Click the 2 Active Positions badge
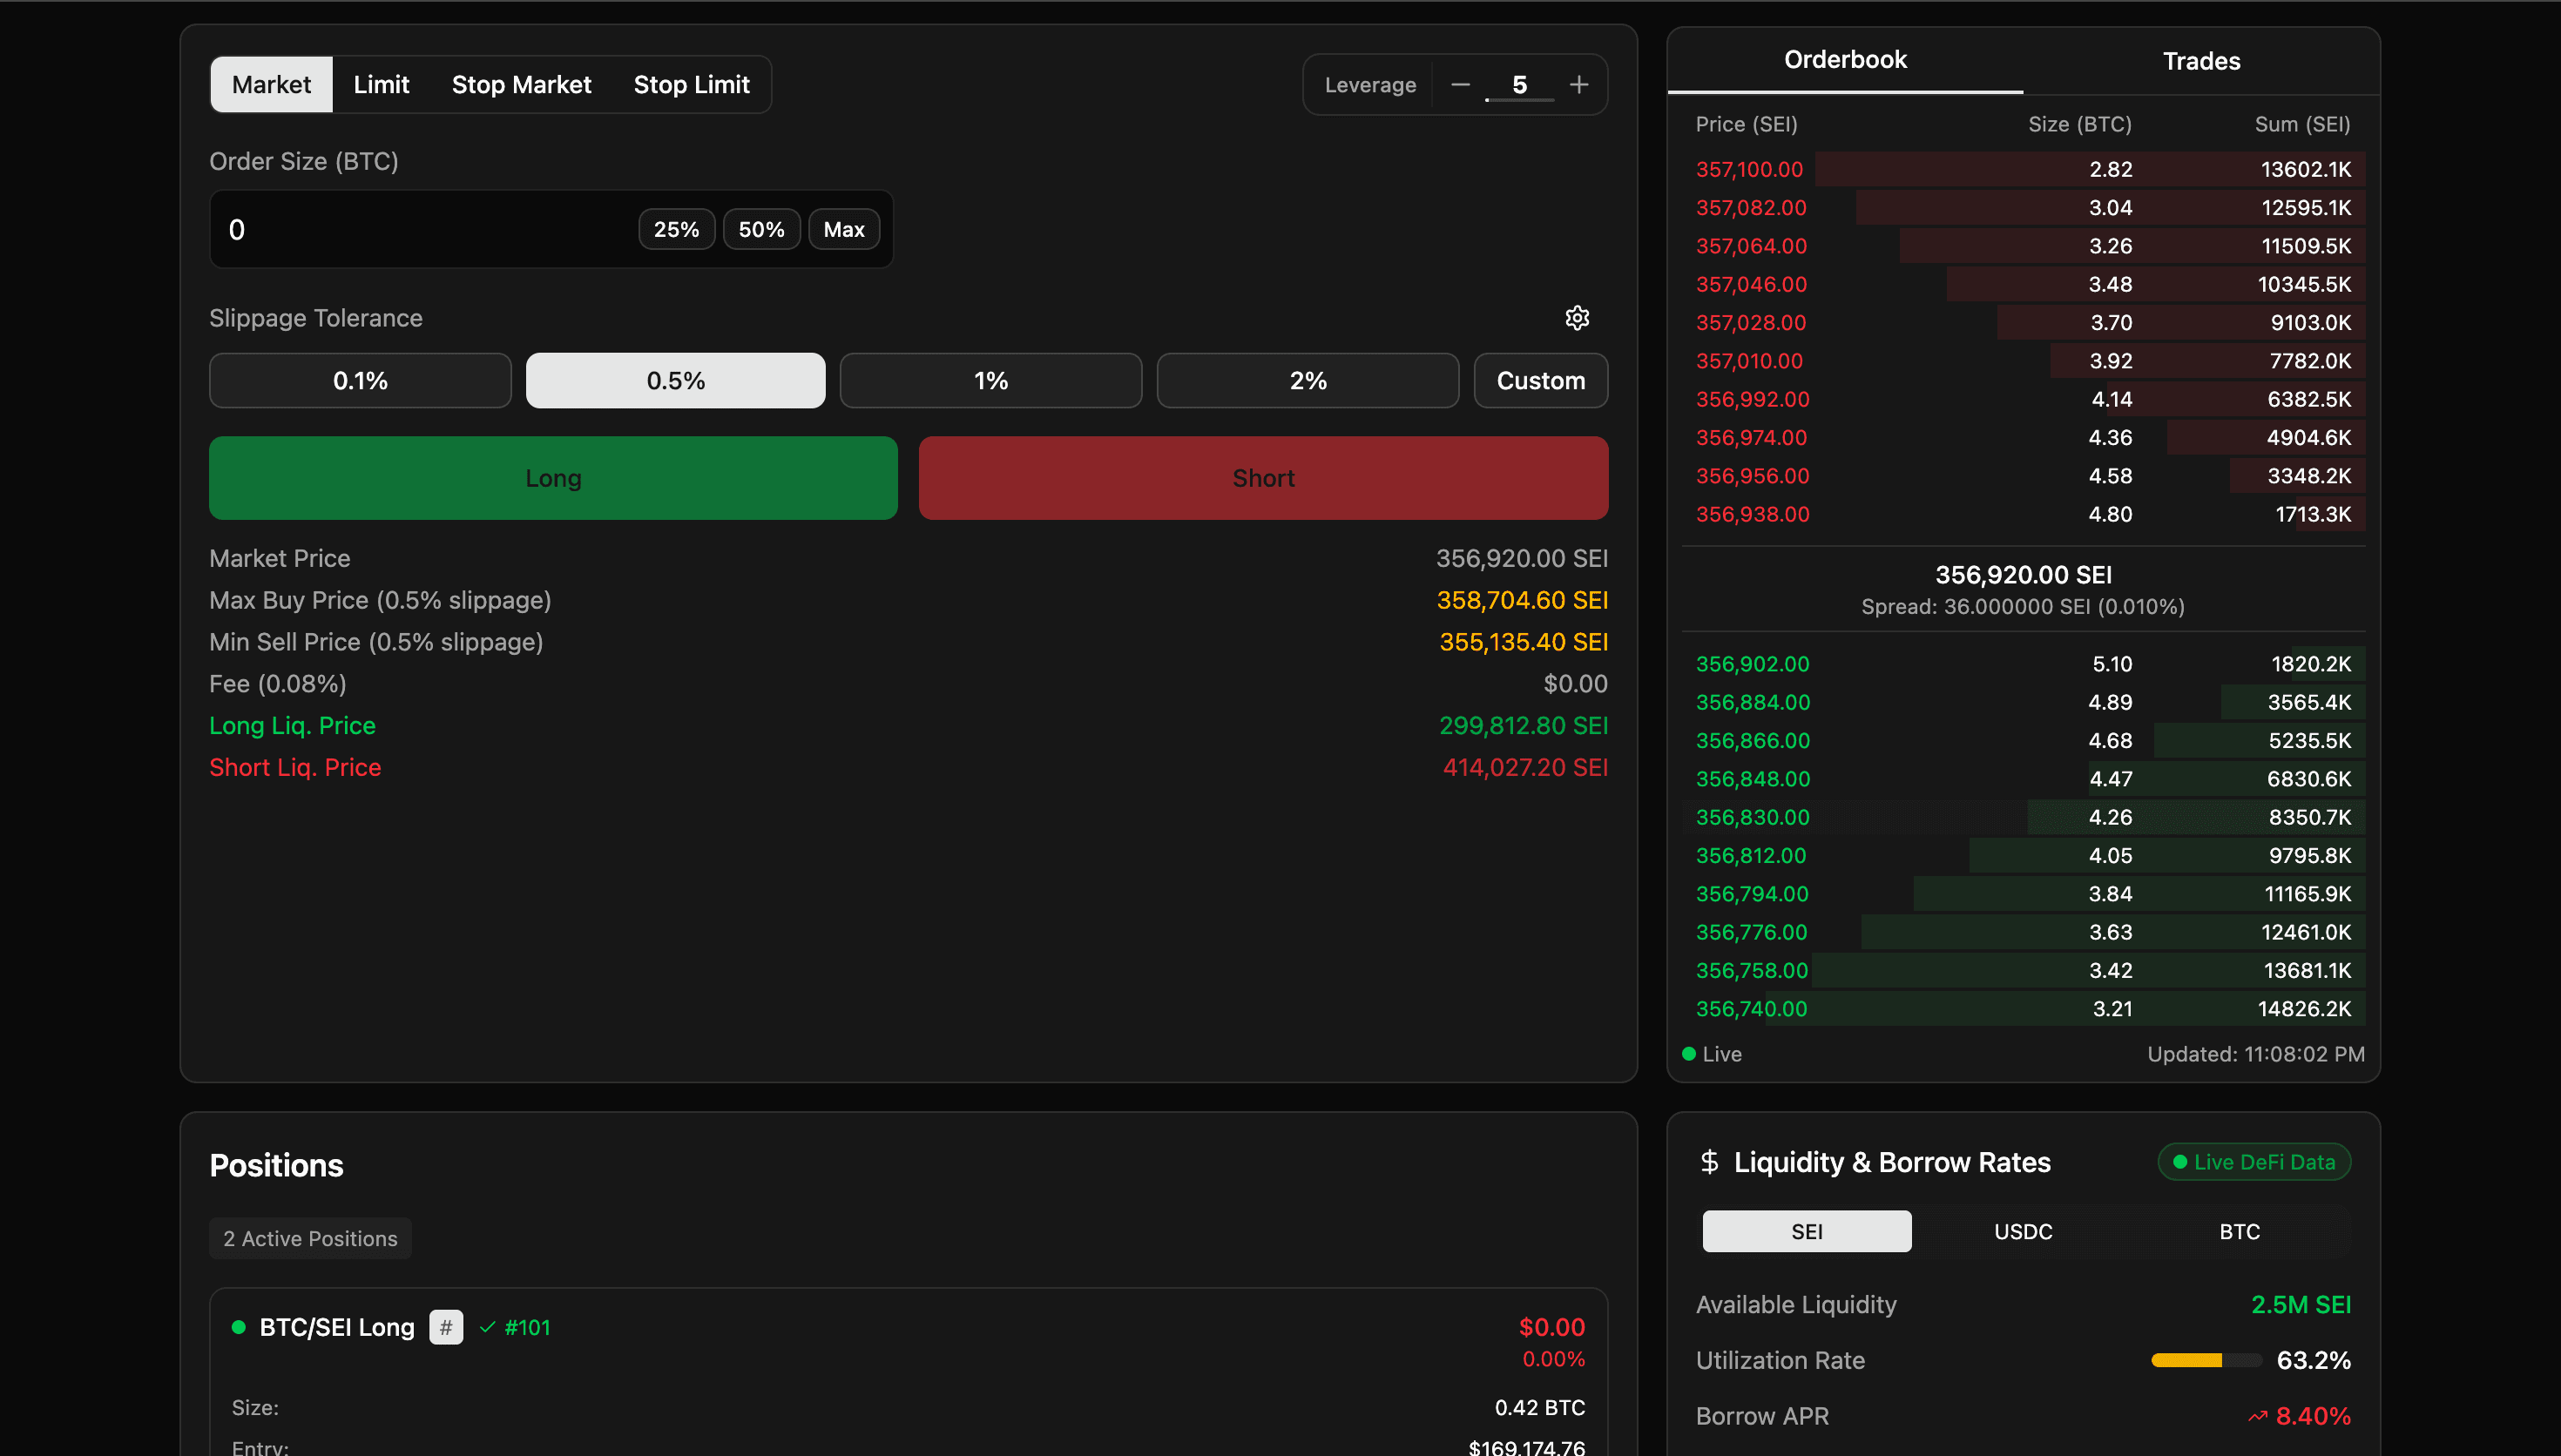 click(x=310, y=1238)
